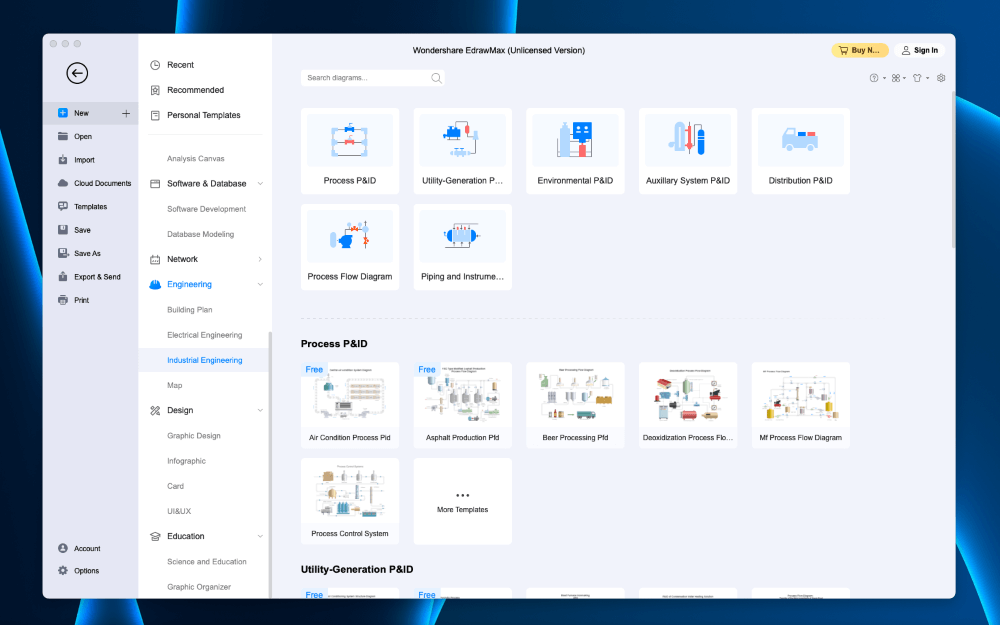The height and width of the screenshot is (625, 1000).
Task: Click the Save disk icon
Action: coord(62,230)
